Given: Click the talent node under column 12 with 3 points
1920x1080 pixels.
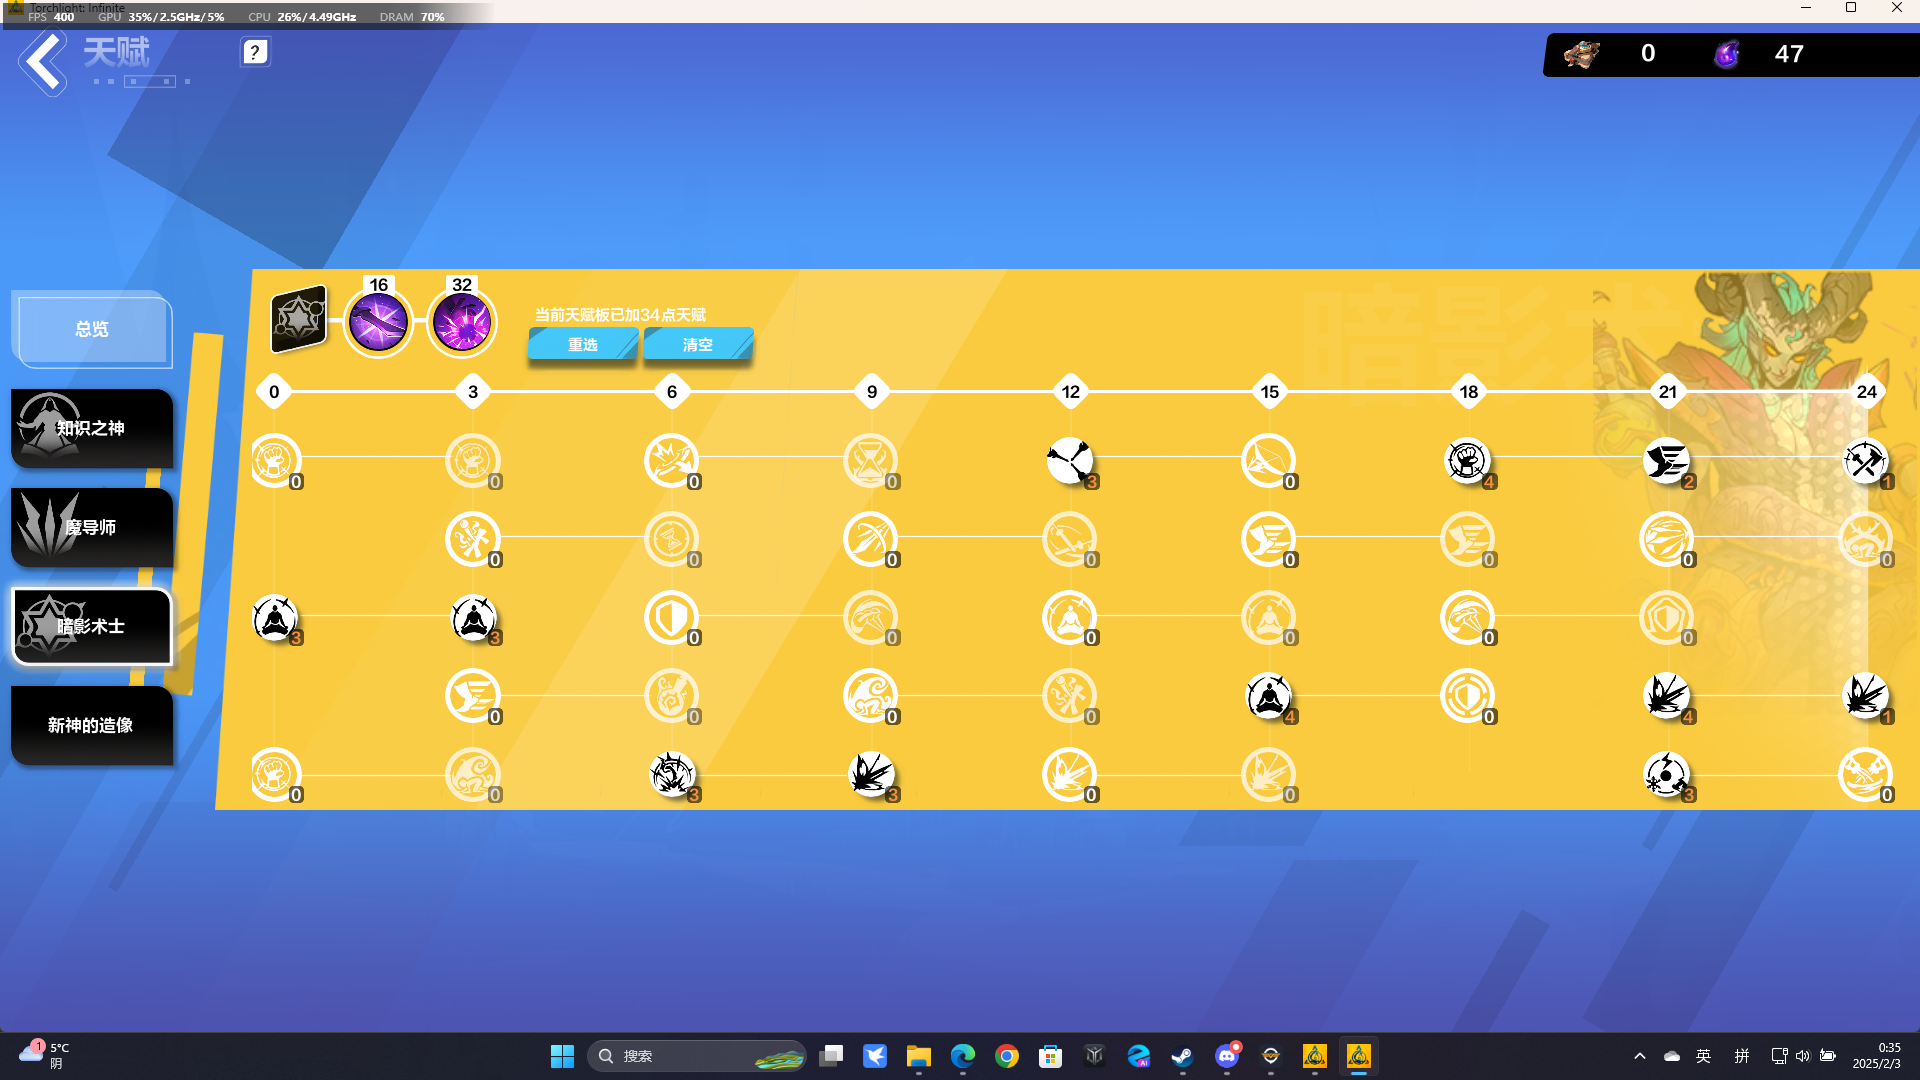Looking at the screenshot, I should pos(1070,461).
